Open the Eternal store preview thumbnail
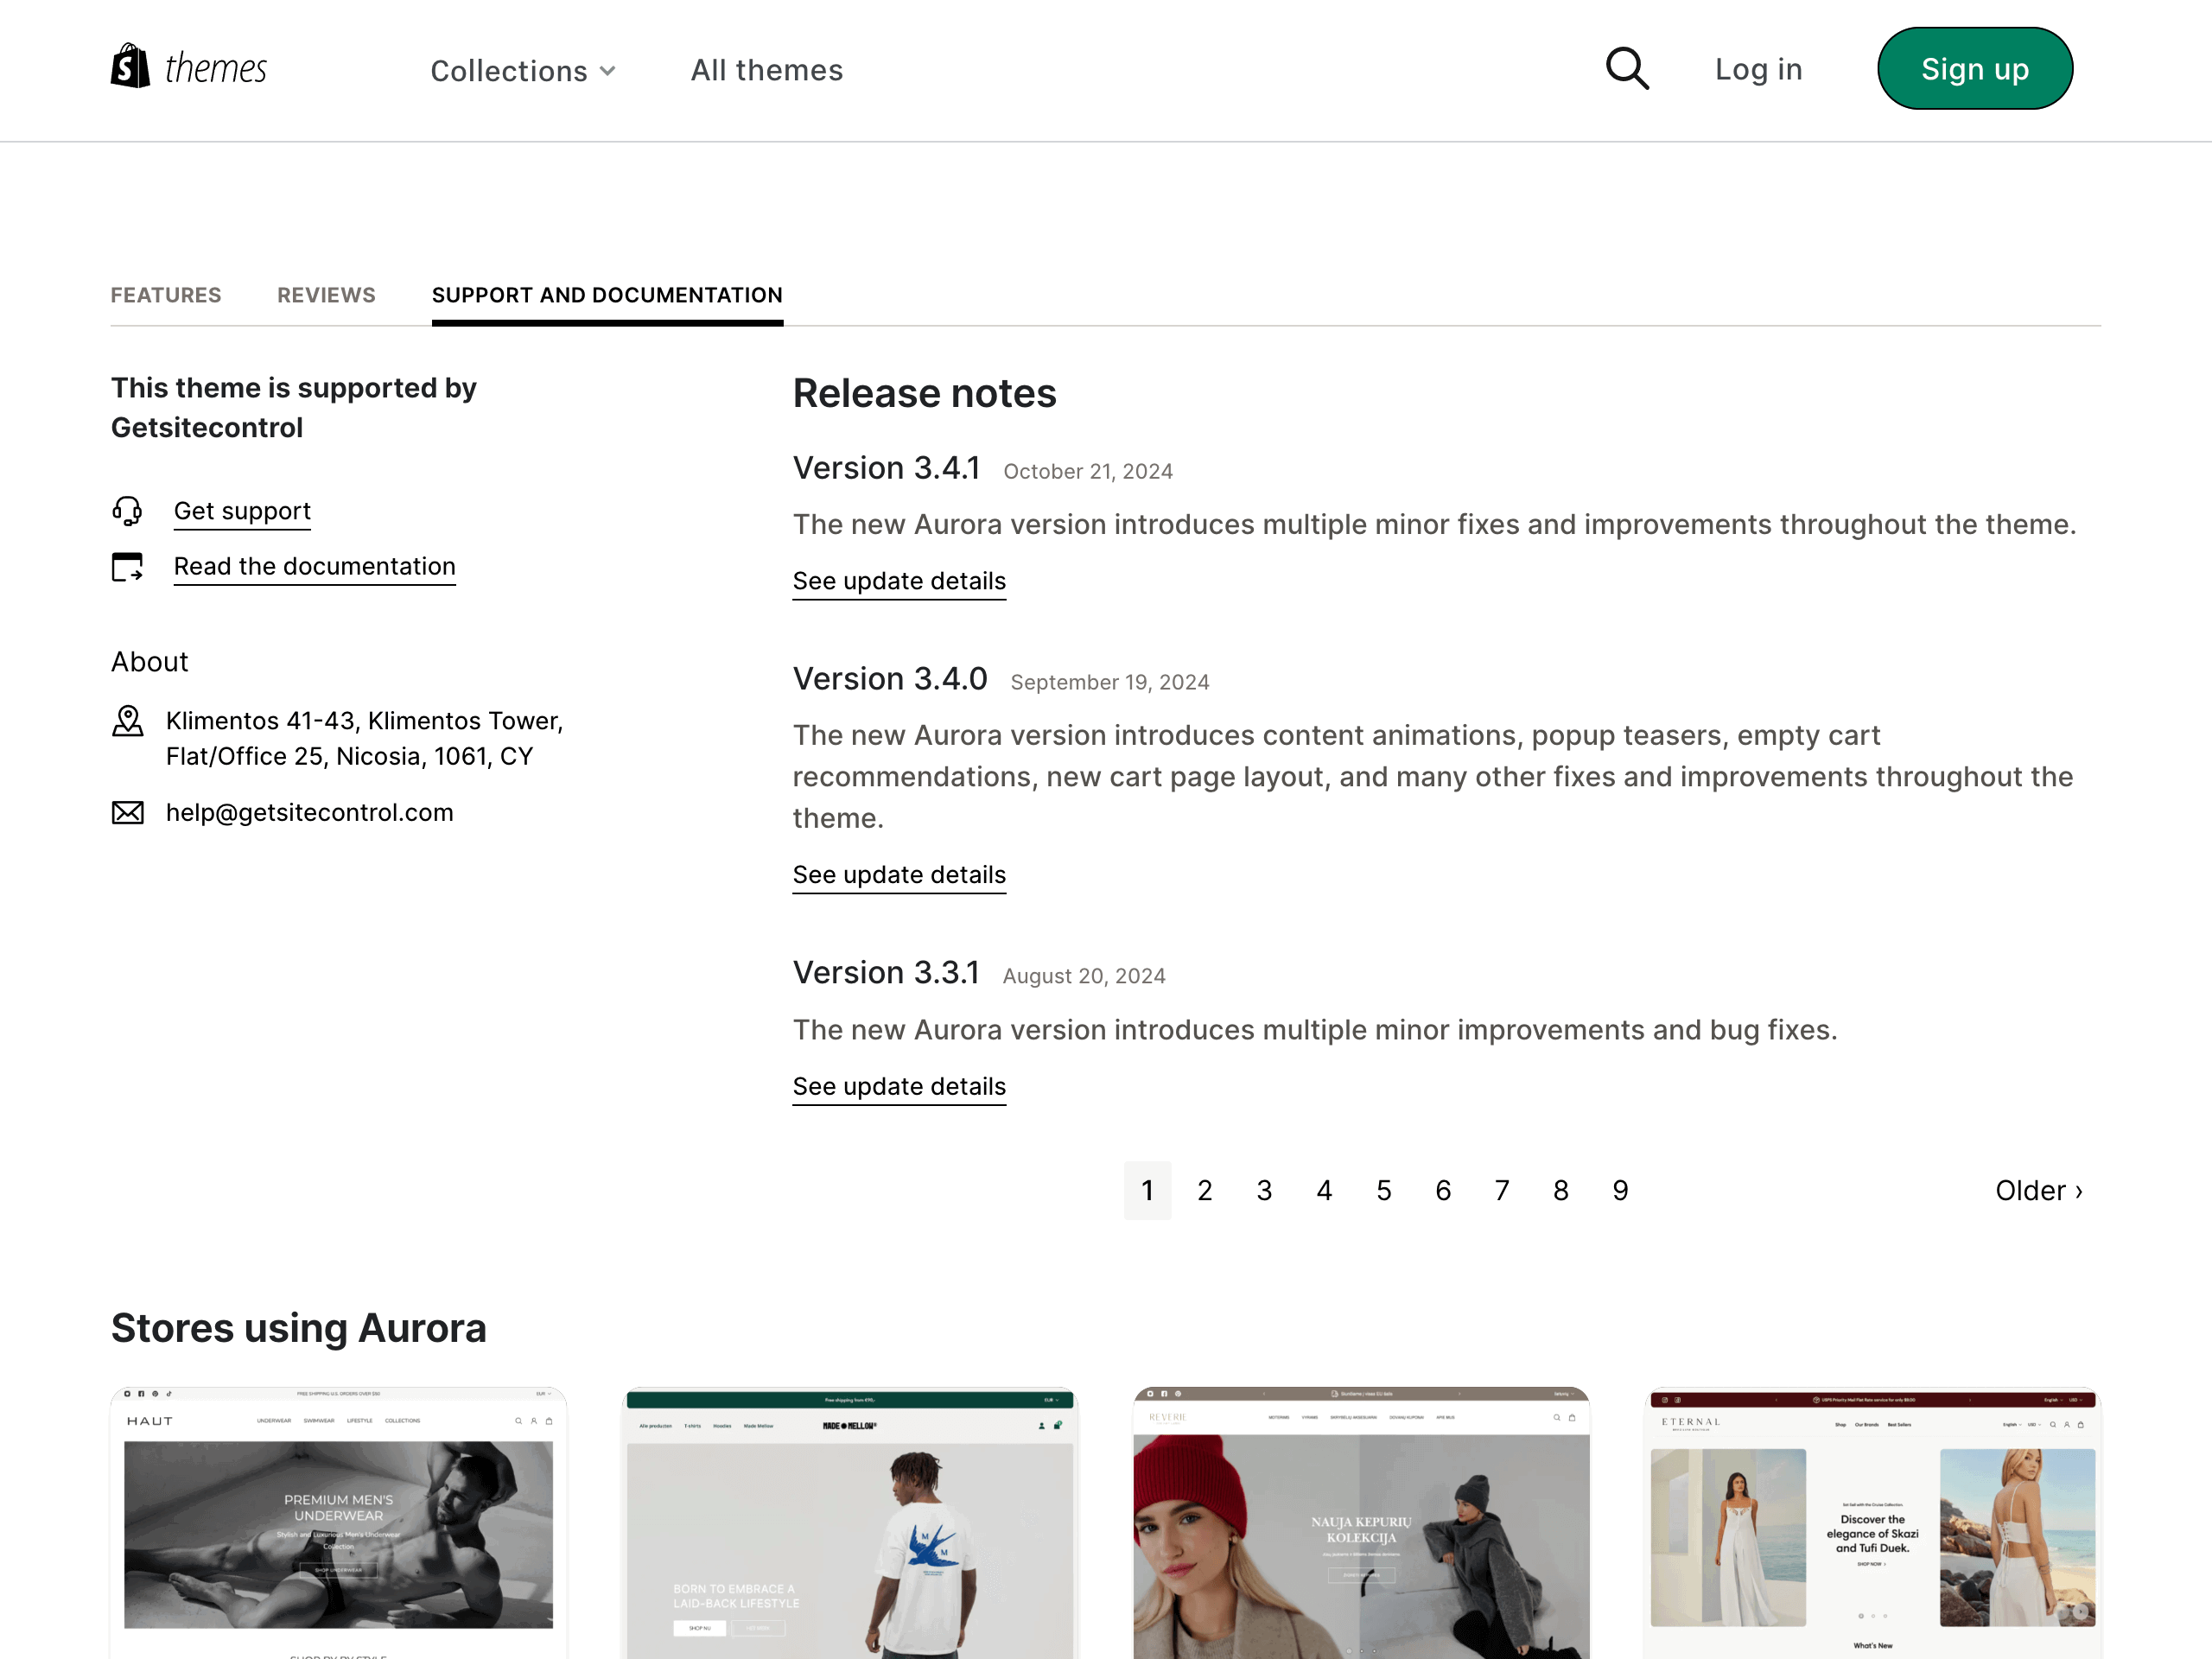Screen dimensions: 2212x1659 click(x=1872, y=1520)
